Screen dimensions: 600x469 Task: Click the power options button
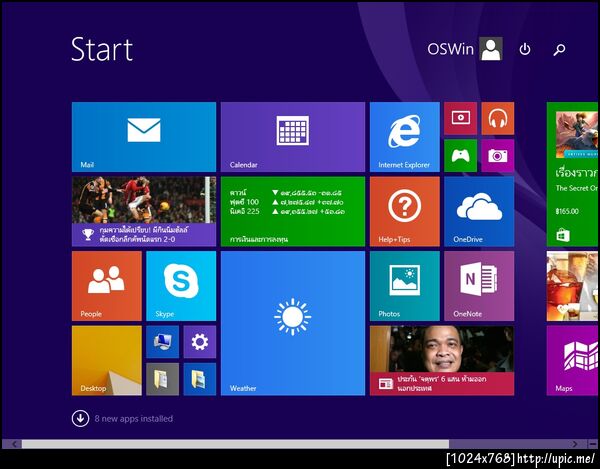click(x=525, y=49)
